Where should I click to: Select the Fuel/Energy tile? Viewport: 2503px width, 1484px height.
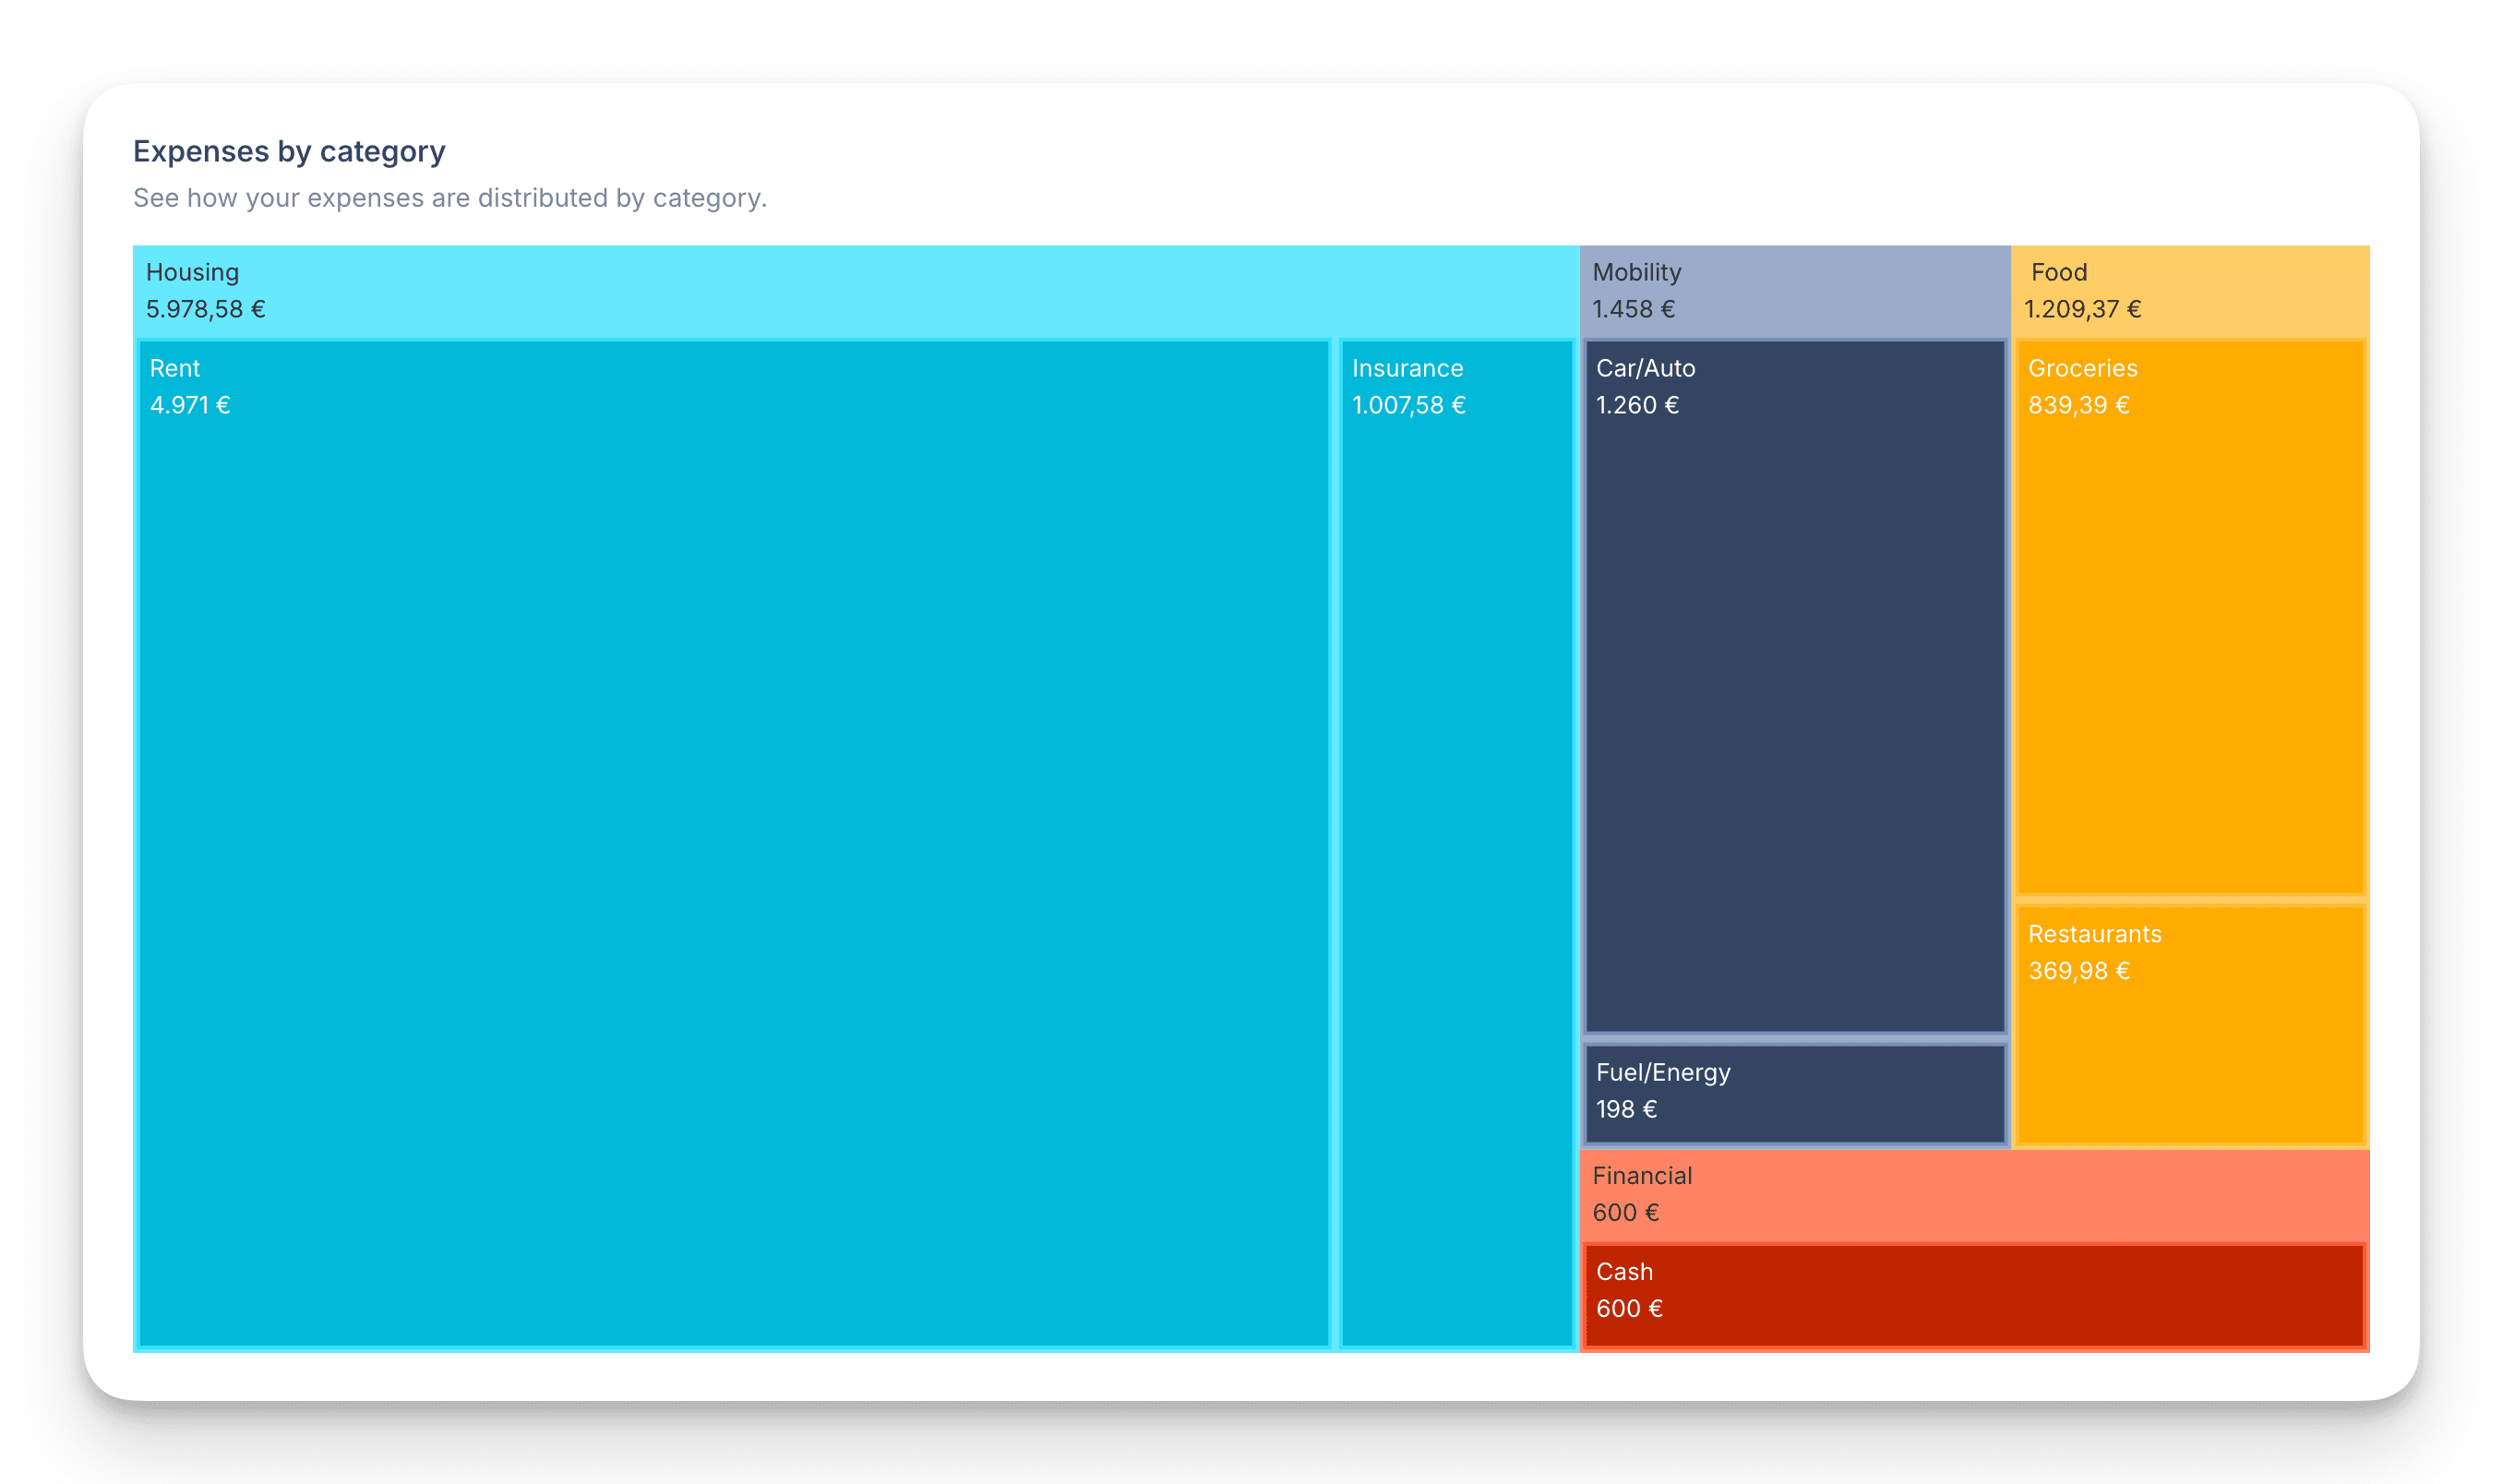[1795, 1092]
